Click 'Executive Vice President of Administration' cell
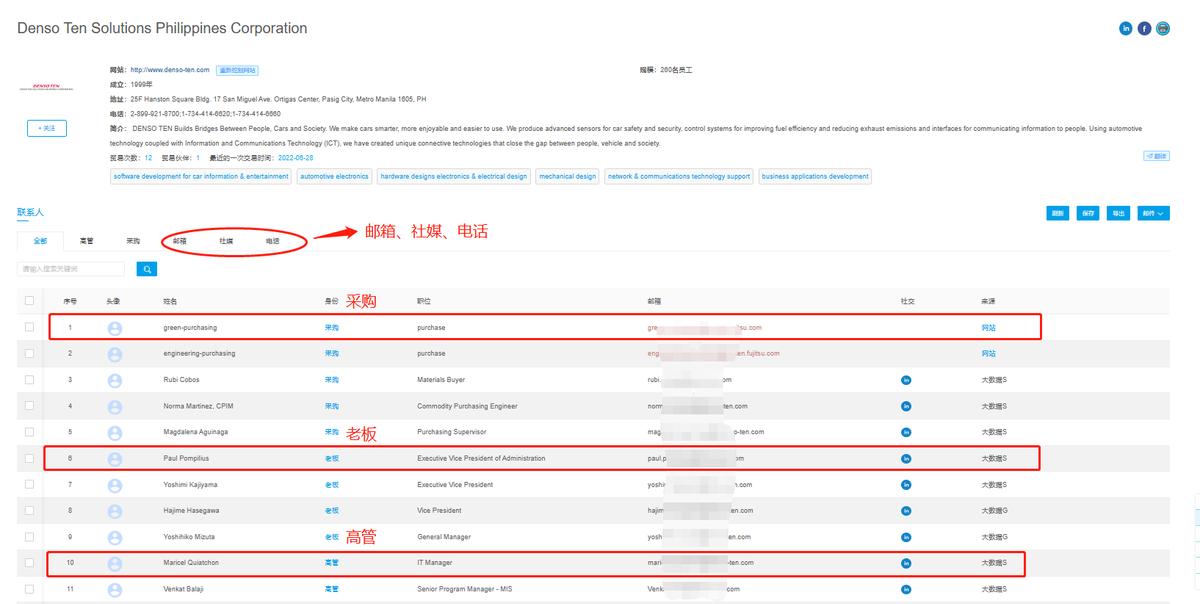Viewport: 1200px width, 604px height. (x=481, y=458)
